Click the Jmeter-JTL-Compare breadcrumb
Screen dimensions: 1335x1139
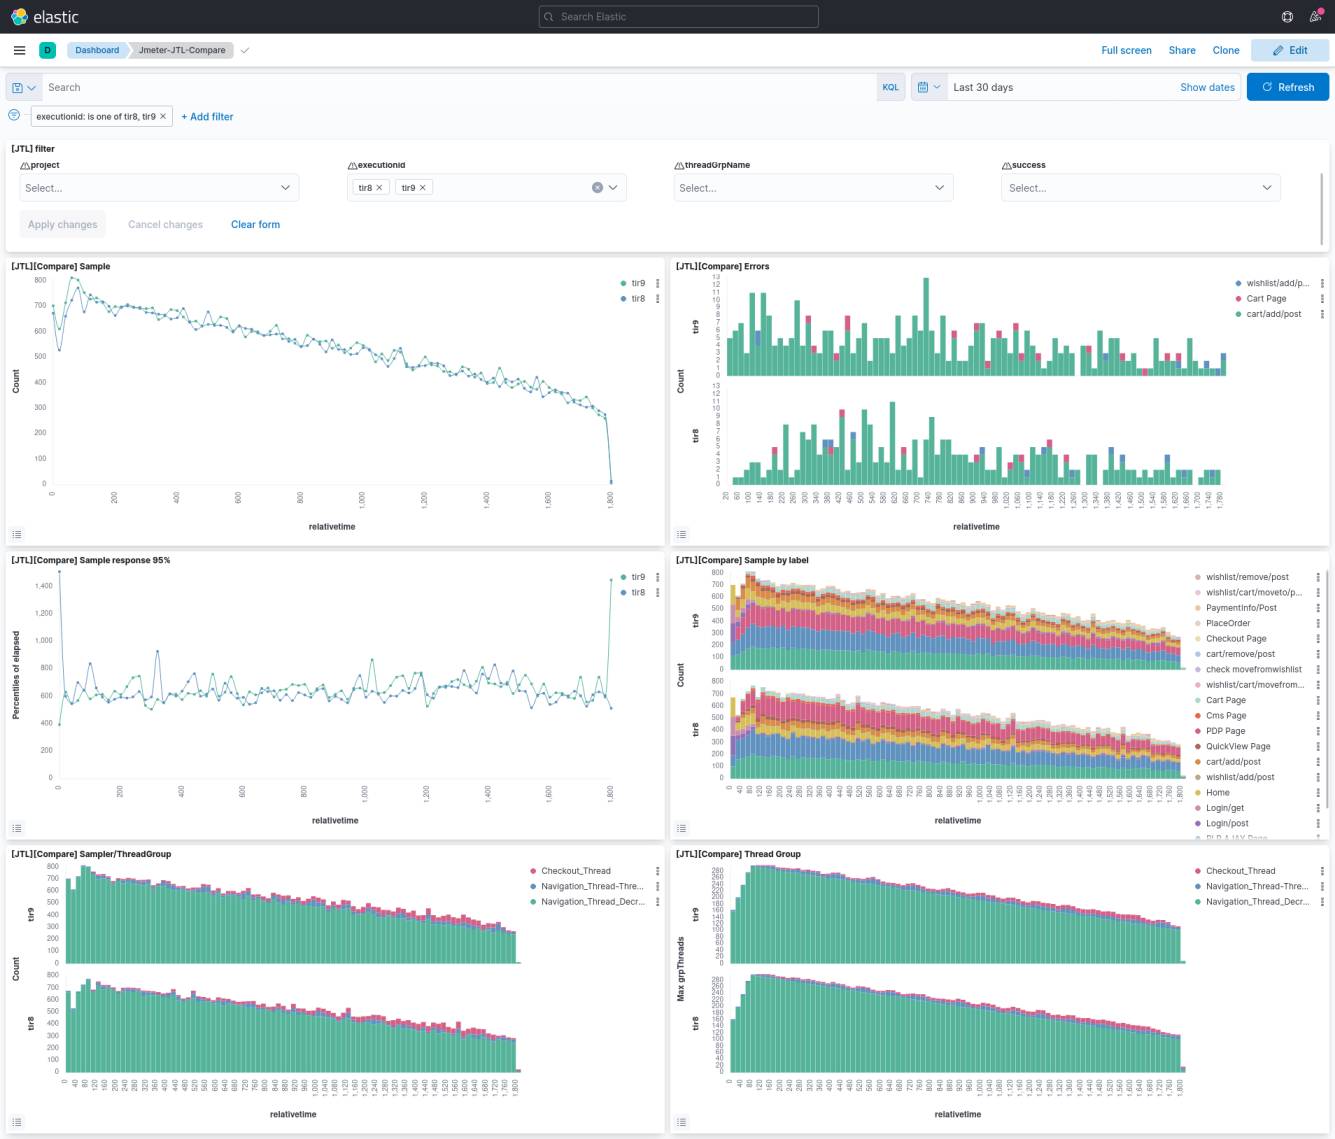(182, 50)
